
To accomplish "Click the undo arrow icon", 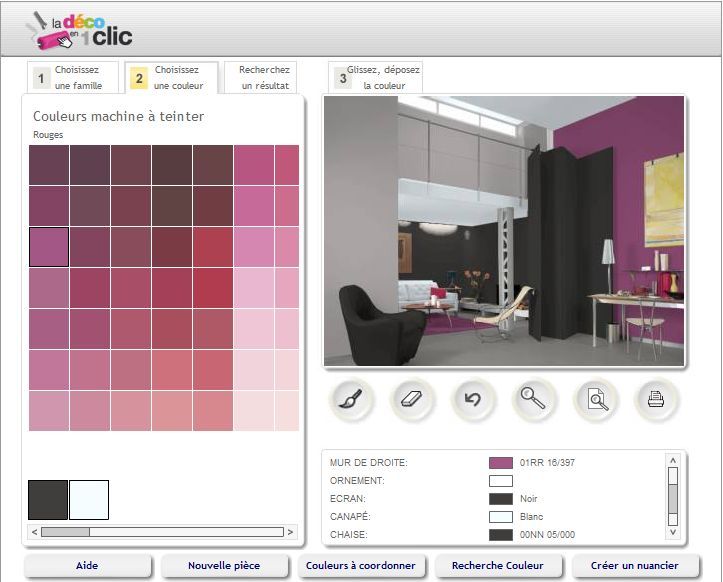I will (473, 400).
